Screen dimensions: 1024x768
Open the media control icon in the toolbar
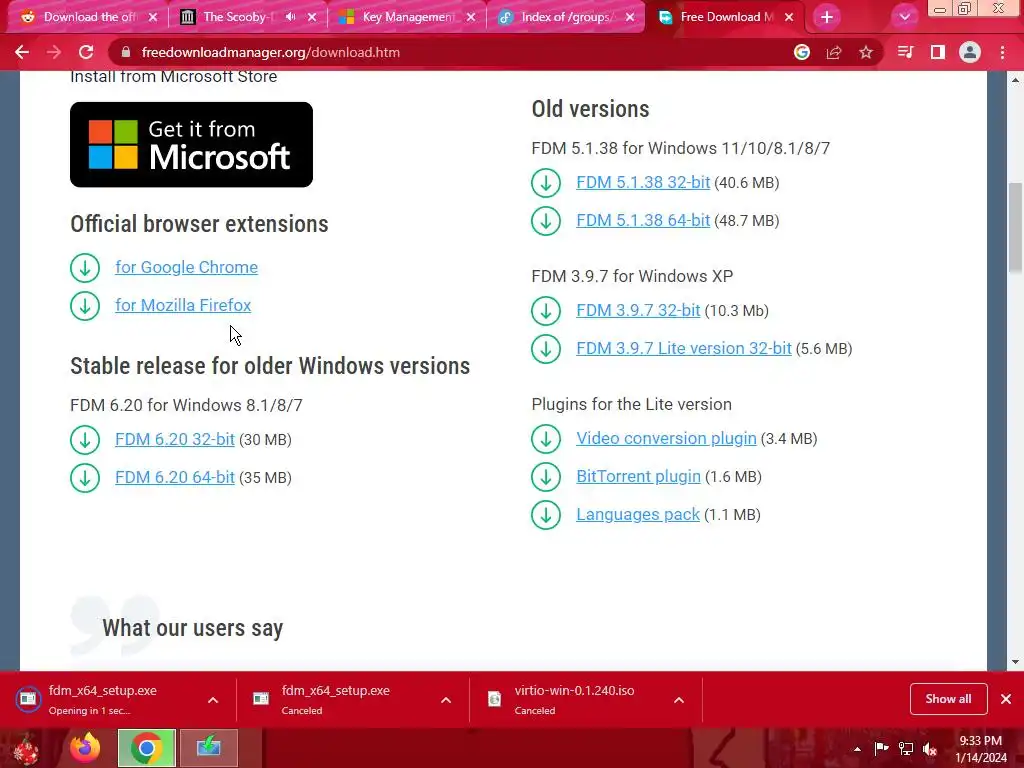pyautogui.click(x=905, y=52)
